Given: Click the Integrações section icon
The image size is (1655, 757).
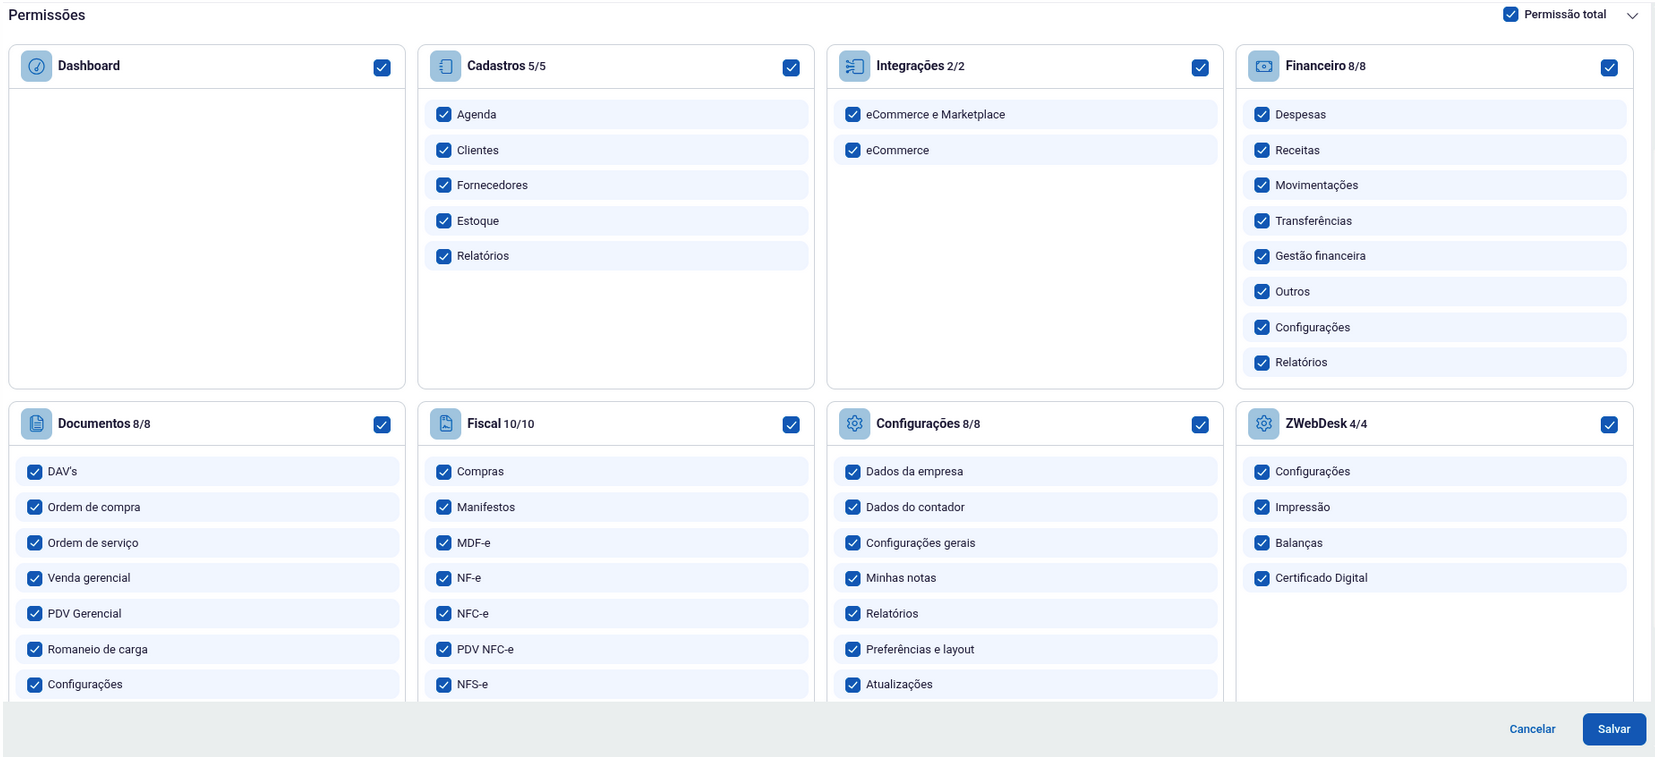Looking at the screenshot, I should (x=855, y=66).
